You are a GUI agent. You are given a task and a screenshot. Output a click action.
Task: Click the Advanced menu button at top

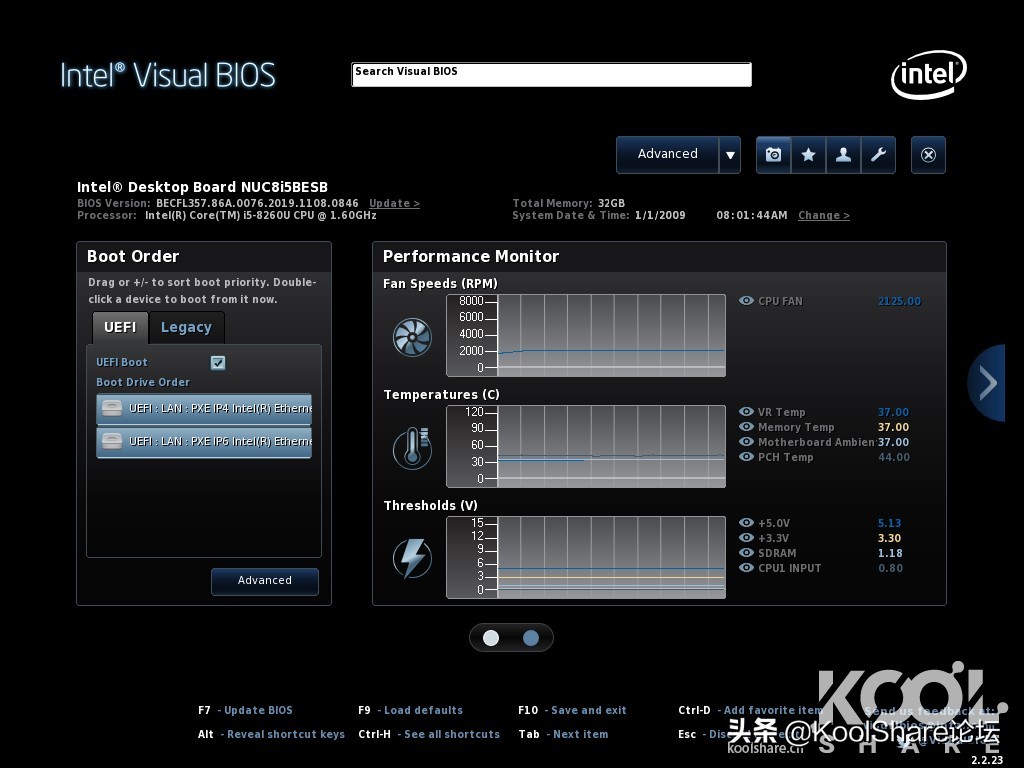pyautogui.click(x=667, y=155)
